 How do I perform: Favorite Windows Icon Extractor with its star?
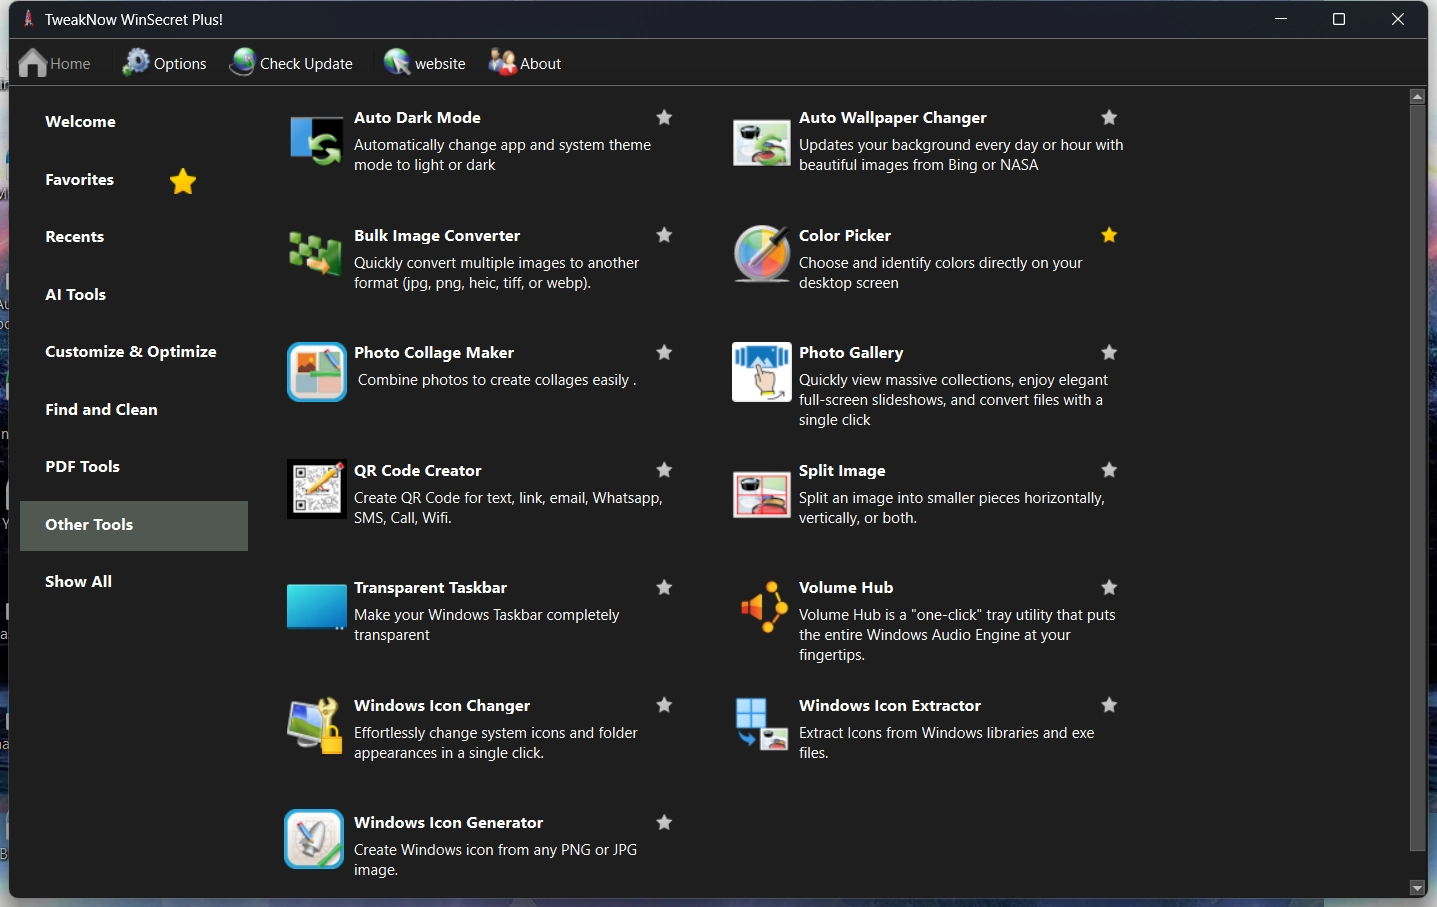click(1109, 705)
